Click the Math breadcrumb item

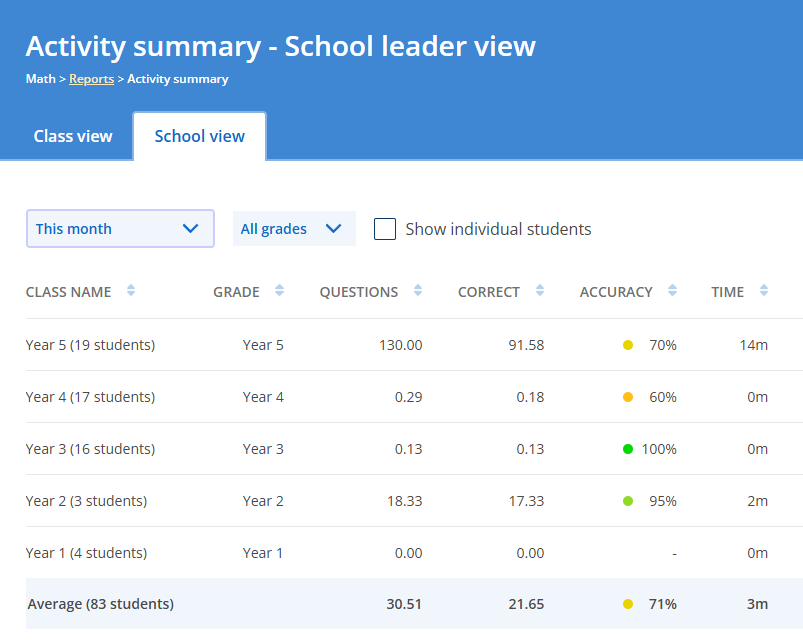coord(40,79)
